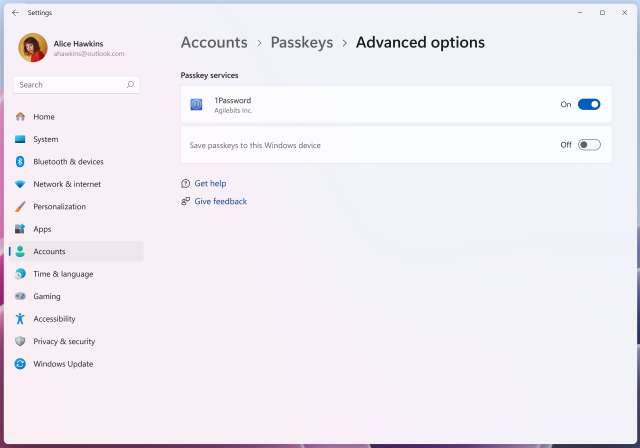This screenshot has width=640, height=448.
Task: Click the 1Password service name
Action: tap(233, 100)
